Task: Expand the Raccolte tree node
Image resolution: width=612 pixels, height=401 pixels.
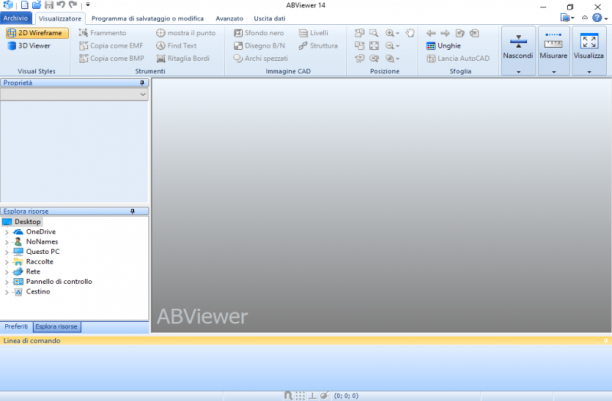Action: click(6, 262)
